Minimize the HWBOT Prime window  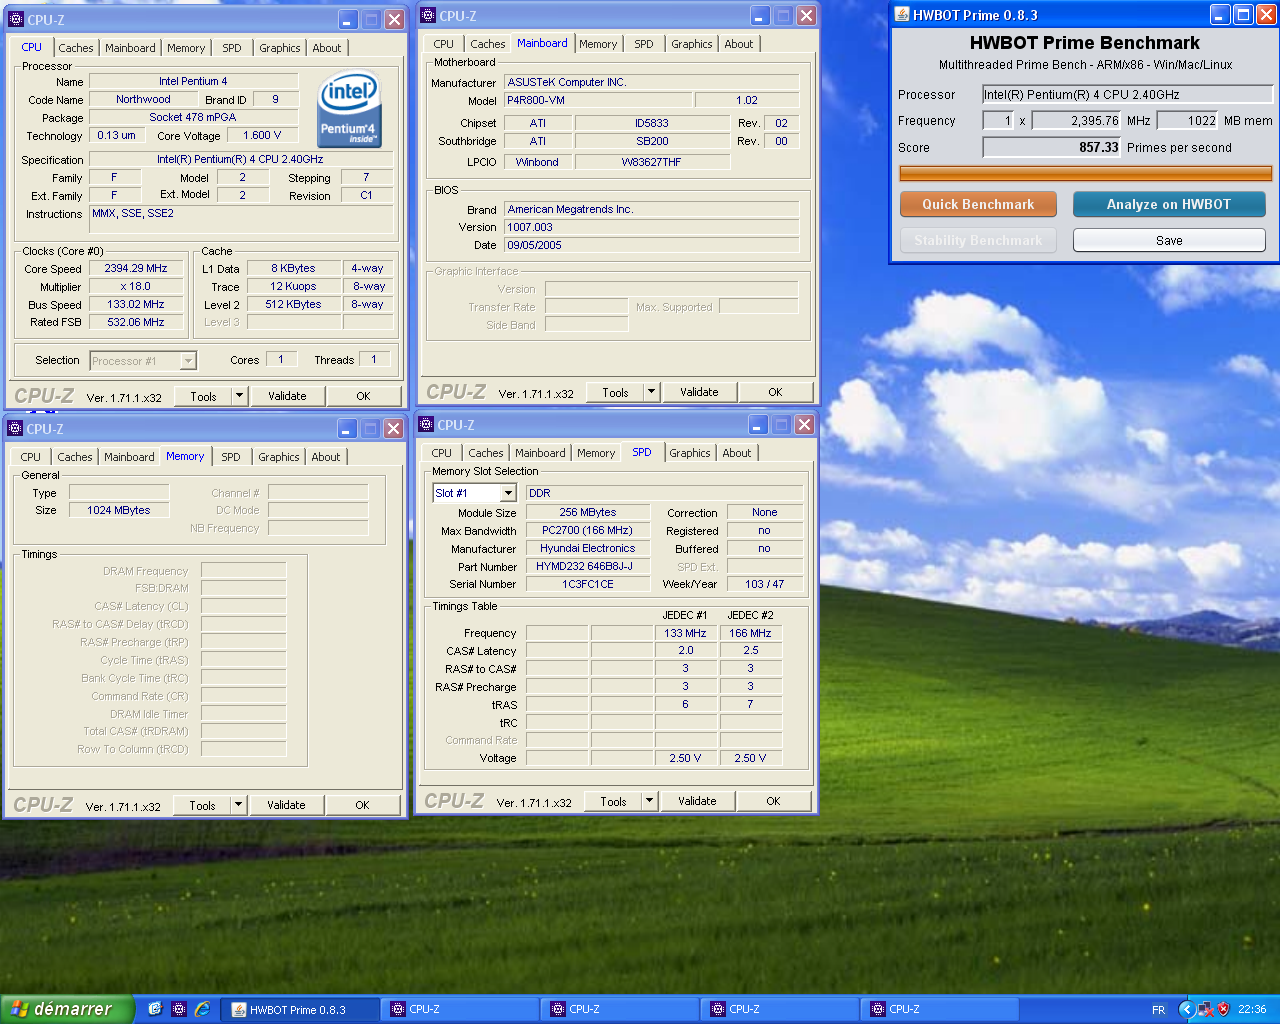click(1220, 15)
